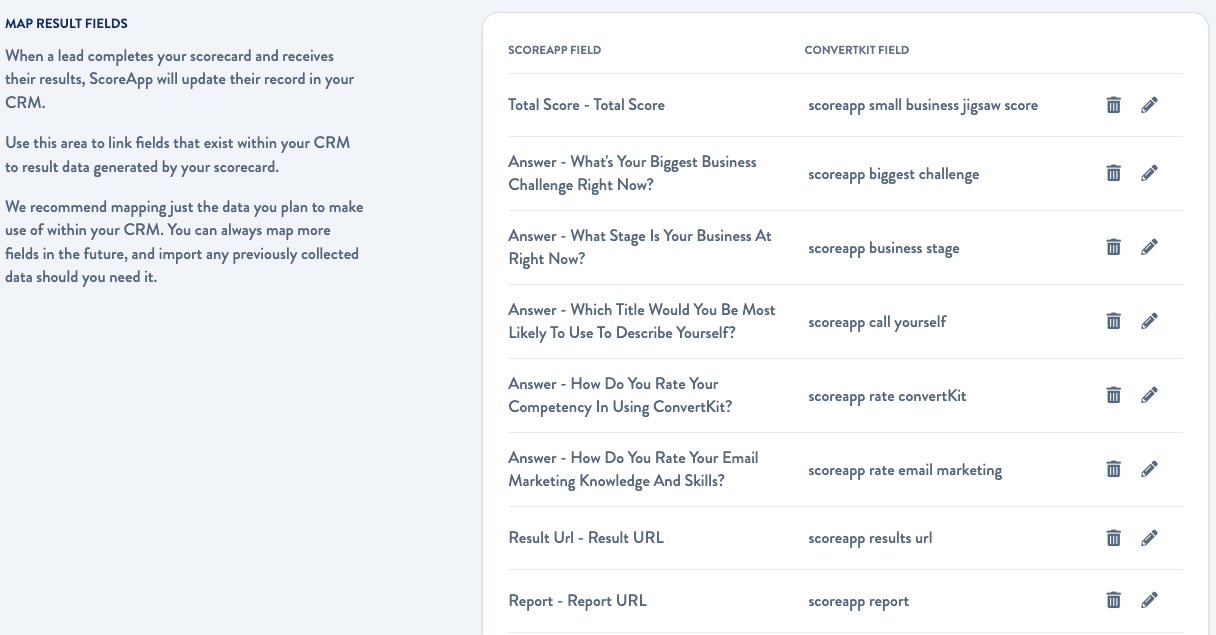Edit the Report URL mapping
The image size is (1216, 635).
(1149, 600)
